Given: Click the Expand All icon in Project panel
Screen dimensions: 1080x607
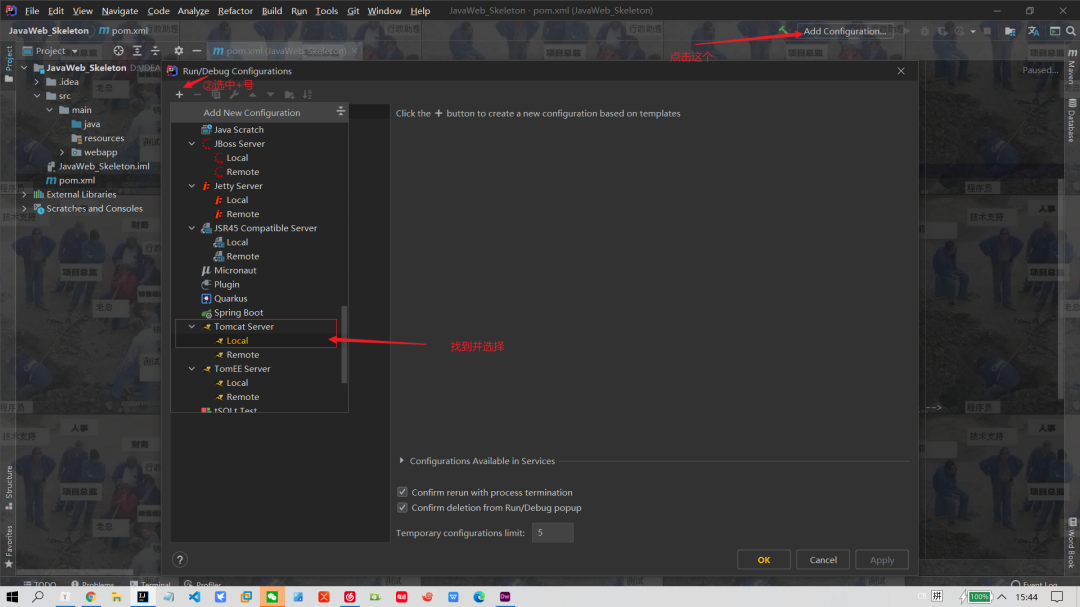Looking at the screenshot, I should point(137,51).
